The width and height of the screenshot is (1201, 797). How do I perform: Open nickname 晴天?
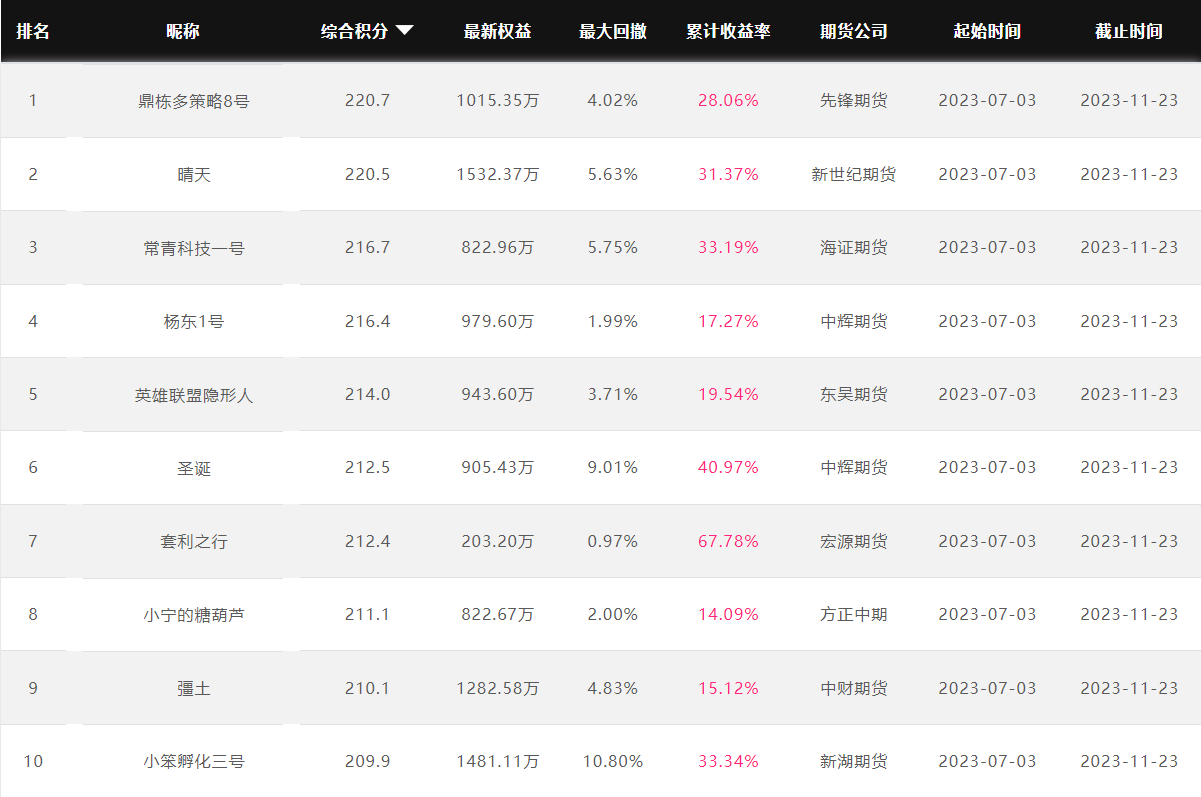(x=194, y=175)
